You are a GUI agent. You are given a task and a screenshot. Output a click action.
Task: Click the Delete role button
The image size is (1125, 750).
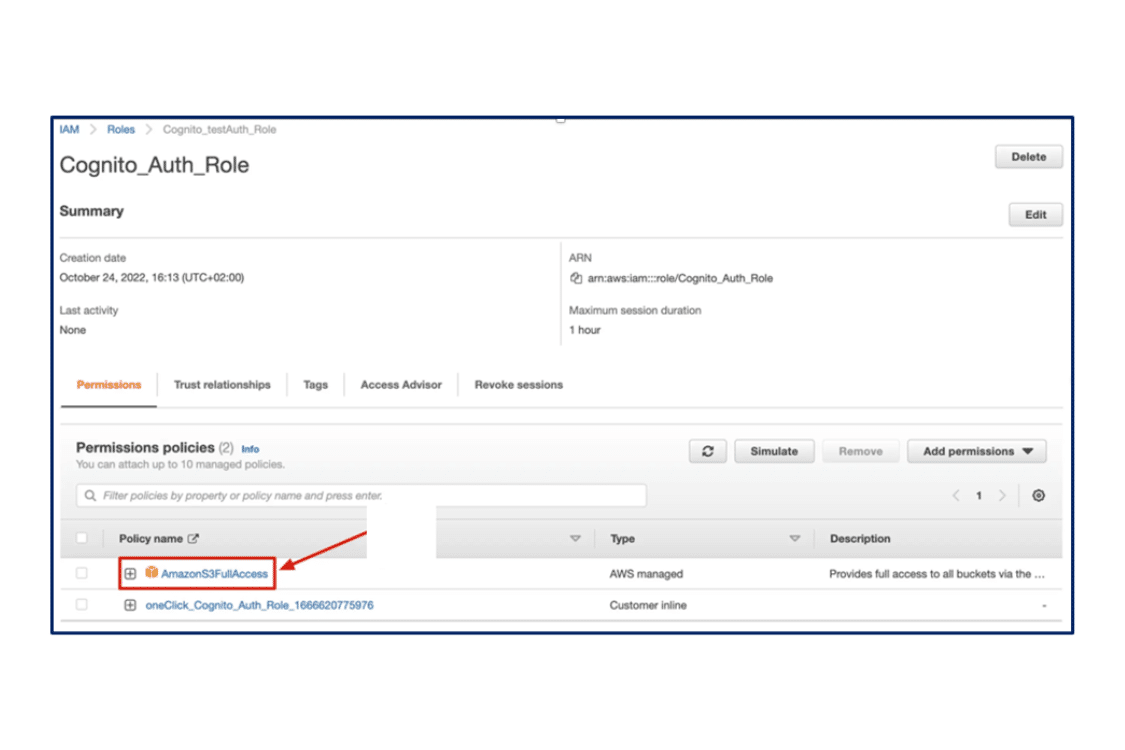click(1029, 156)
